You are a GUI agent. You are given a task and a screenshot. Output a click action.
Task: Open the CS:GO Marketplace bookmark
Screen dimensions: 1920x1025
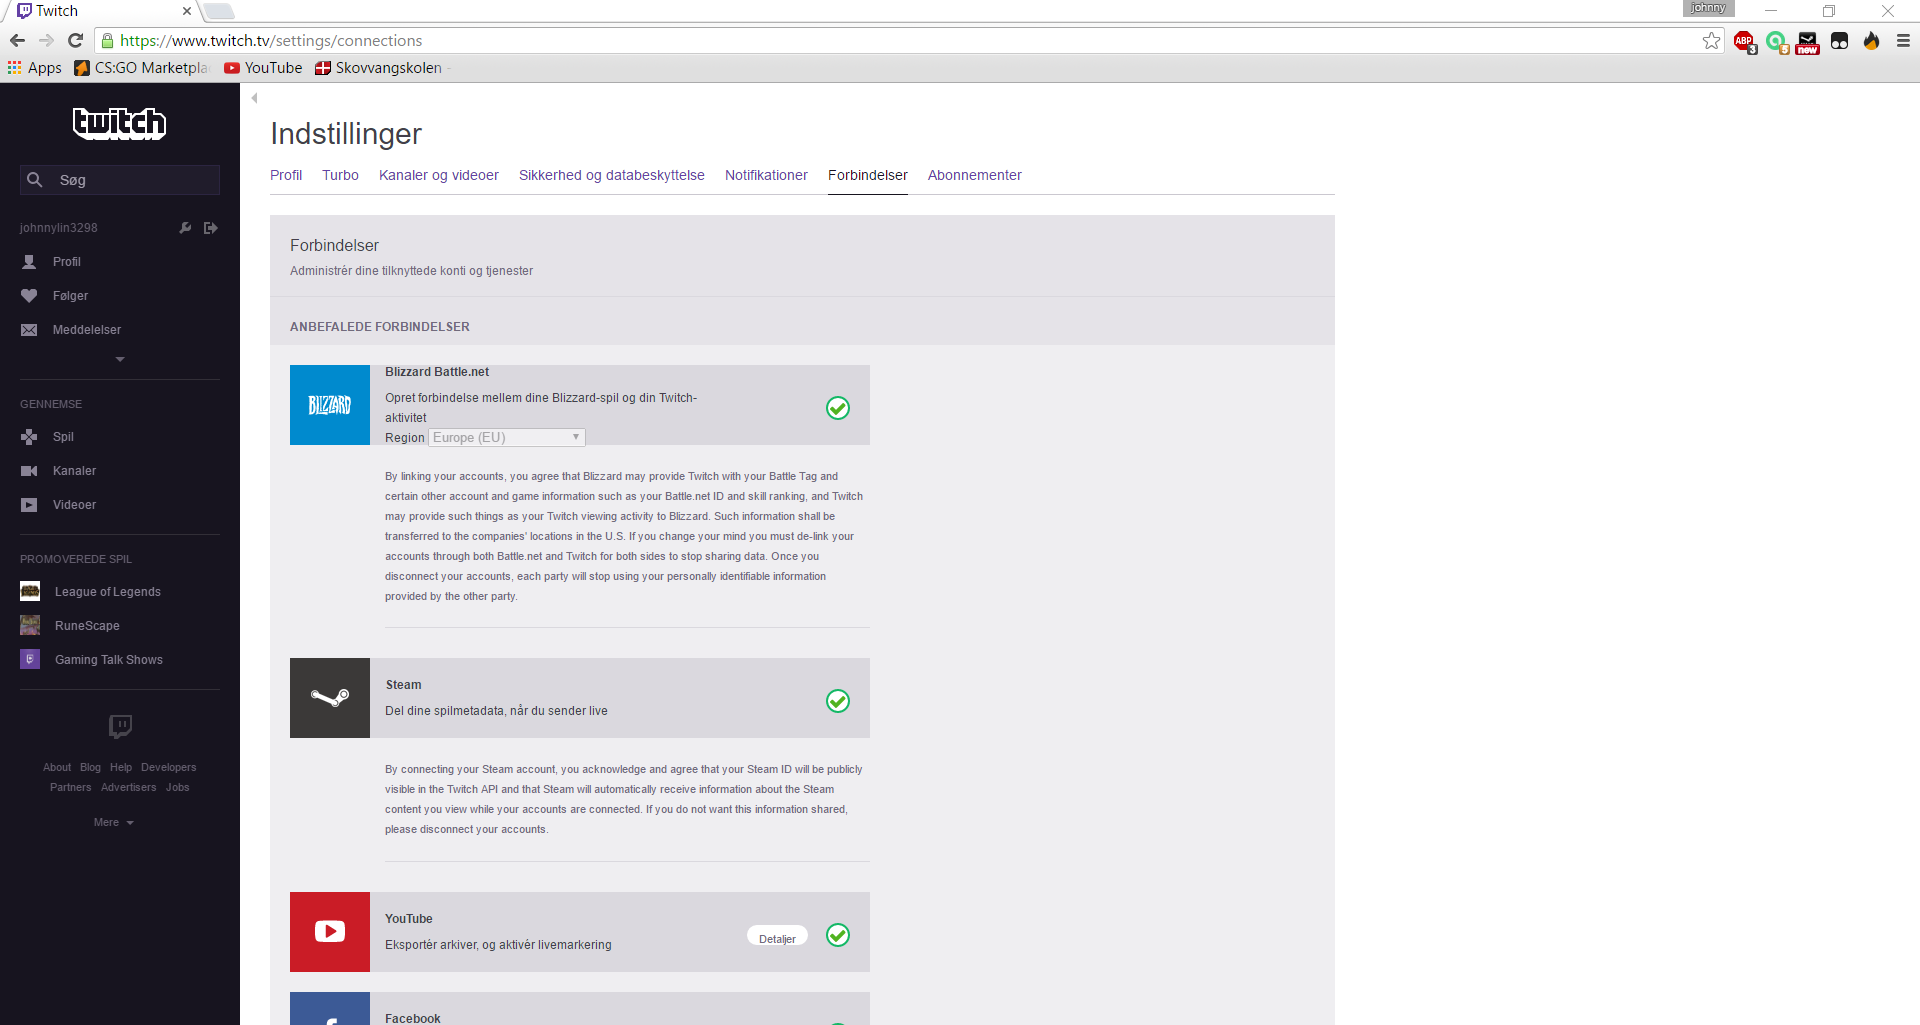pyautogui.click(x=141, y=68)
